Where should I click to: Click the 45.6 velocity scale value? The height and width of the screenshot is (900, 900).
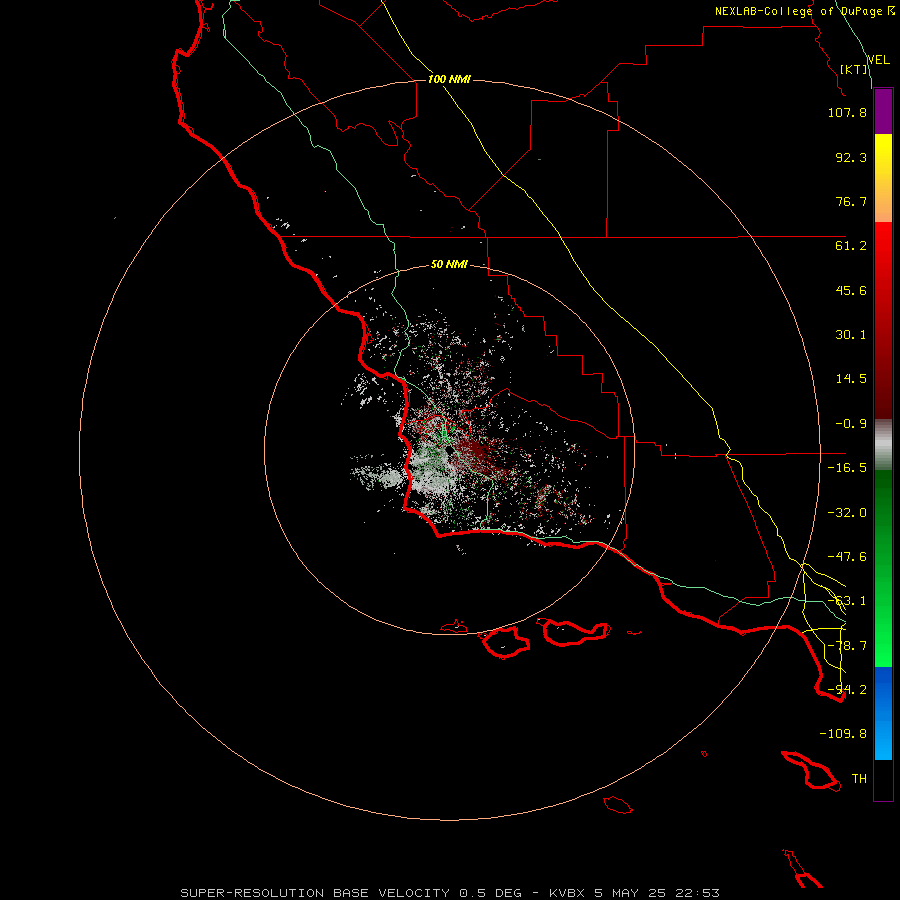[851, 290]
